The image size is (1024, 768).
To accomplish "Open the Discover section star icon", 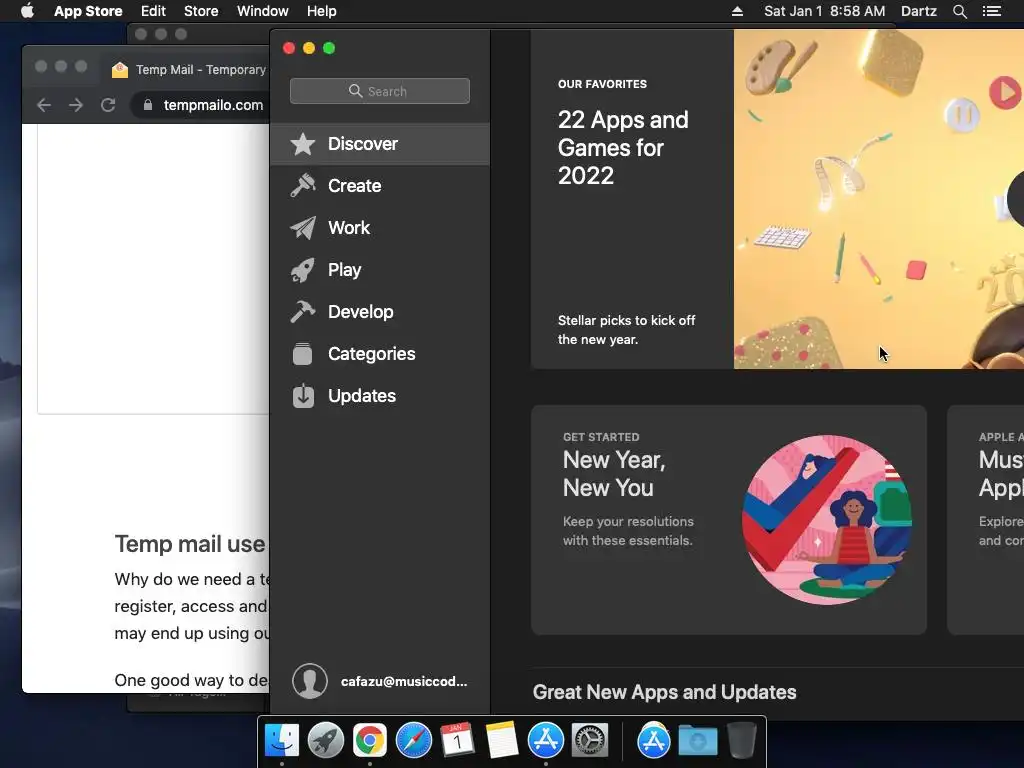I will tap(303, 144).
